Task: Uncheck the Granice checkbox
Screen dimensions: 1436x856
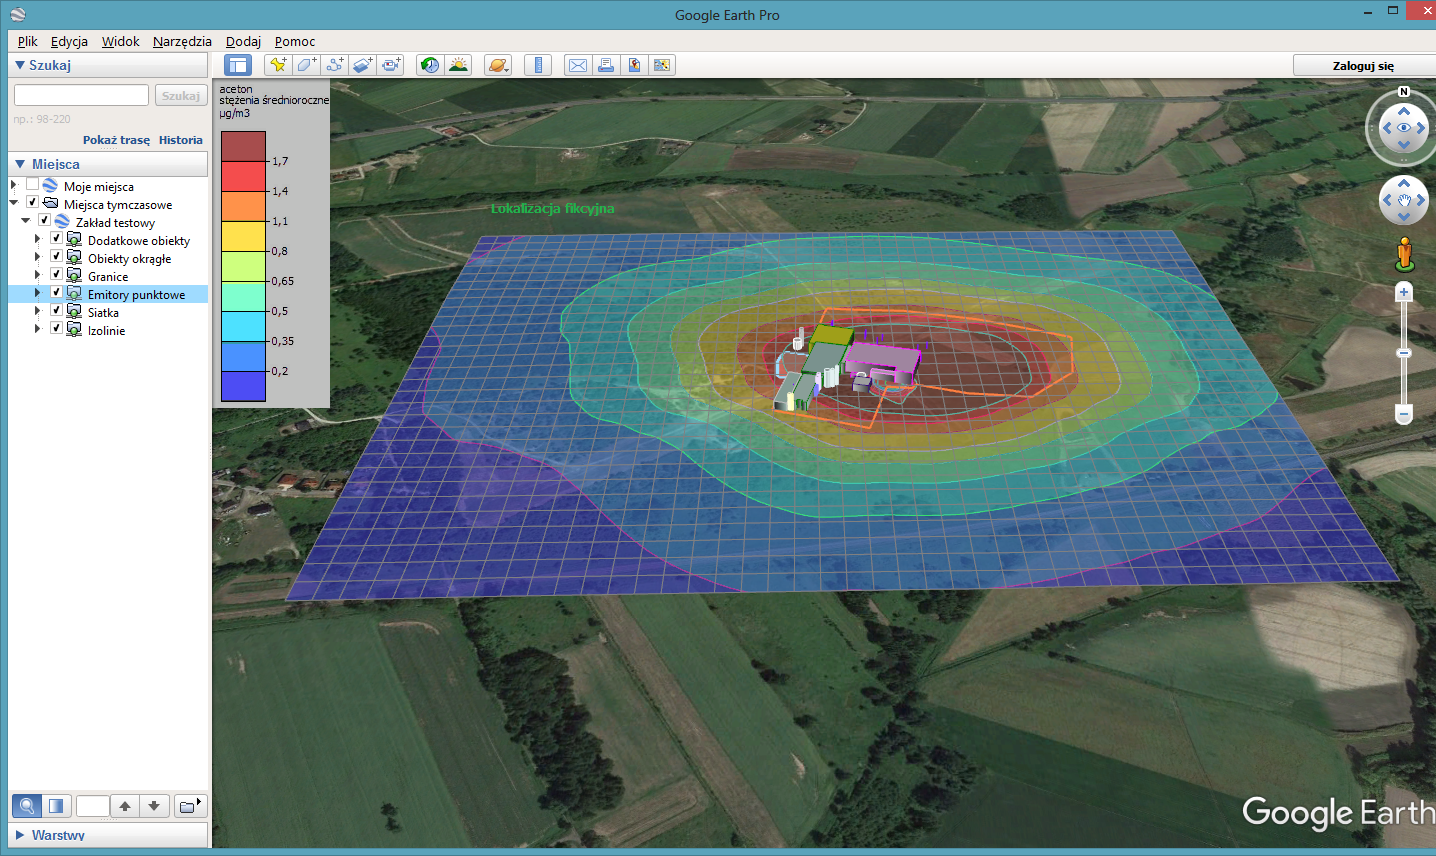Action: [x=56, y=275]
